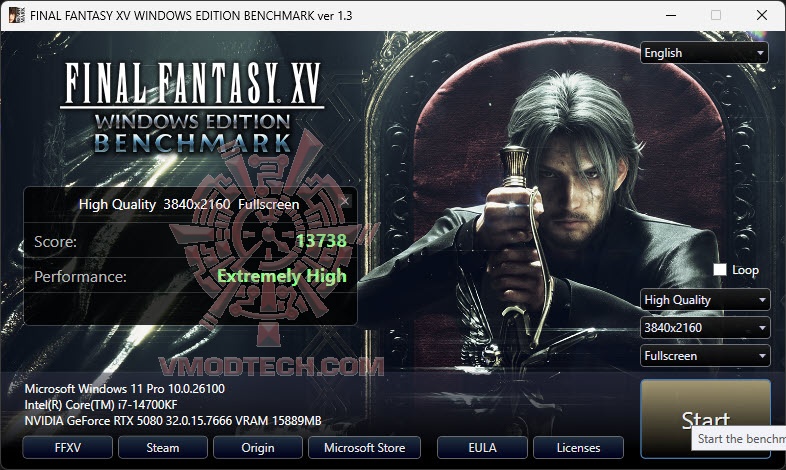Click the Final Fantasy XV title logo
The image size is (786, 470).
(192, 108)
